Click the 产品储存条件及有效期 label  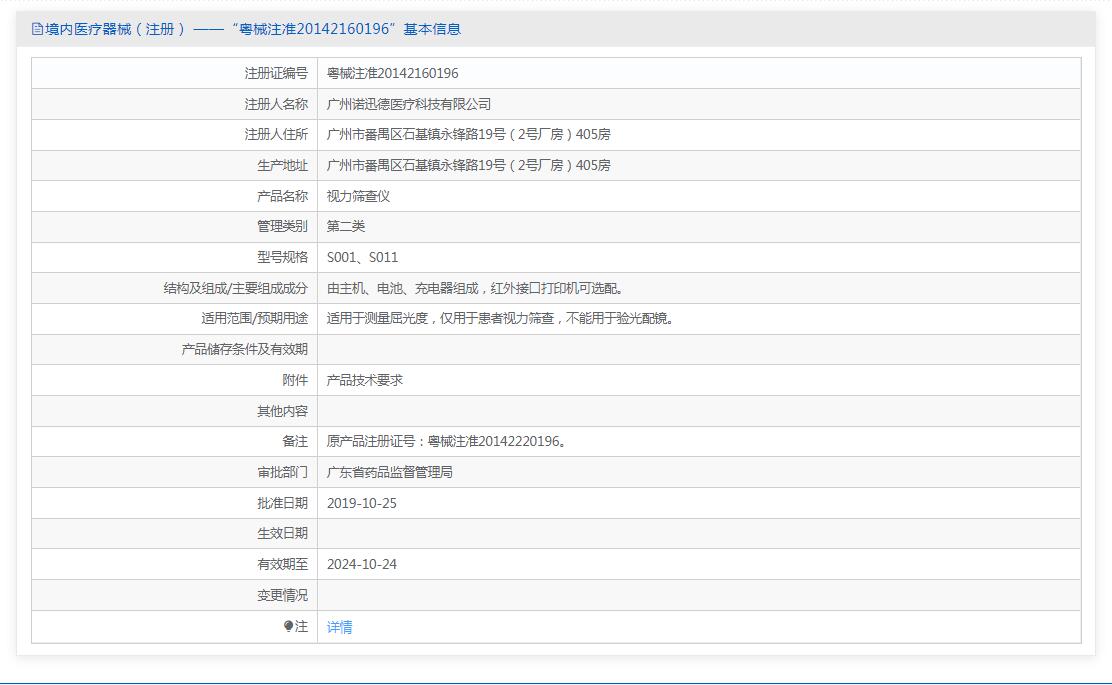[x=245, y=350]
